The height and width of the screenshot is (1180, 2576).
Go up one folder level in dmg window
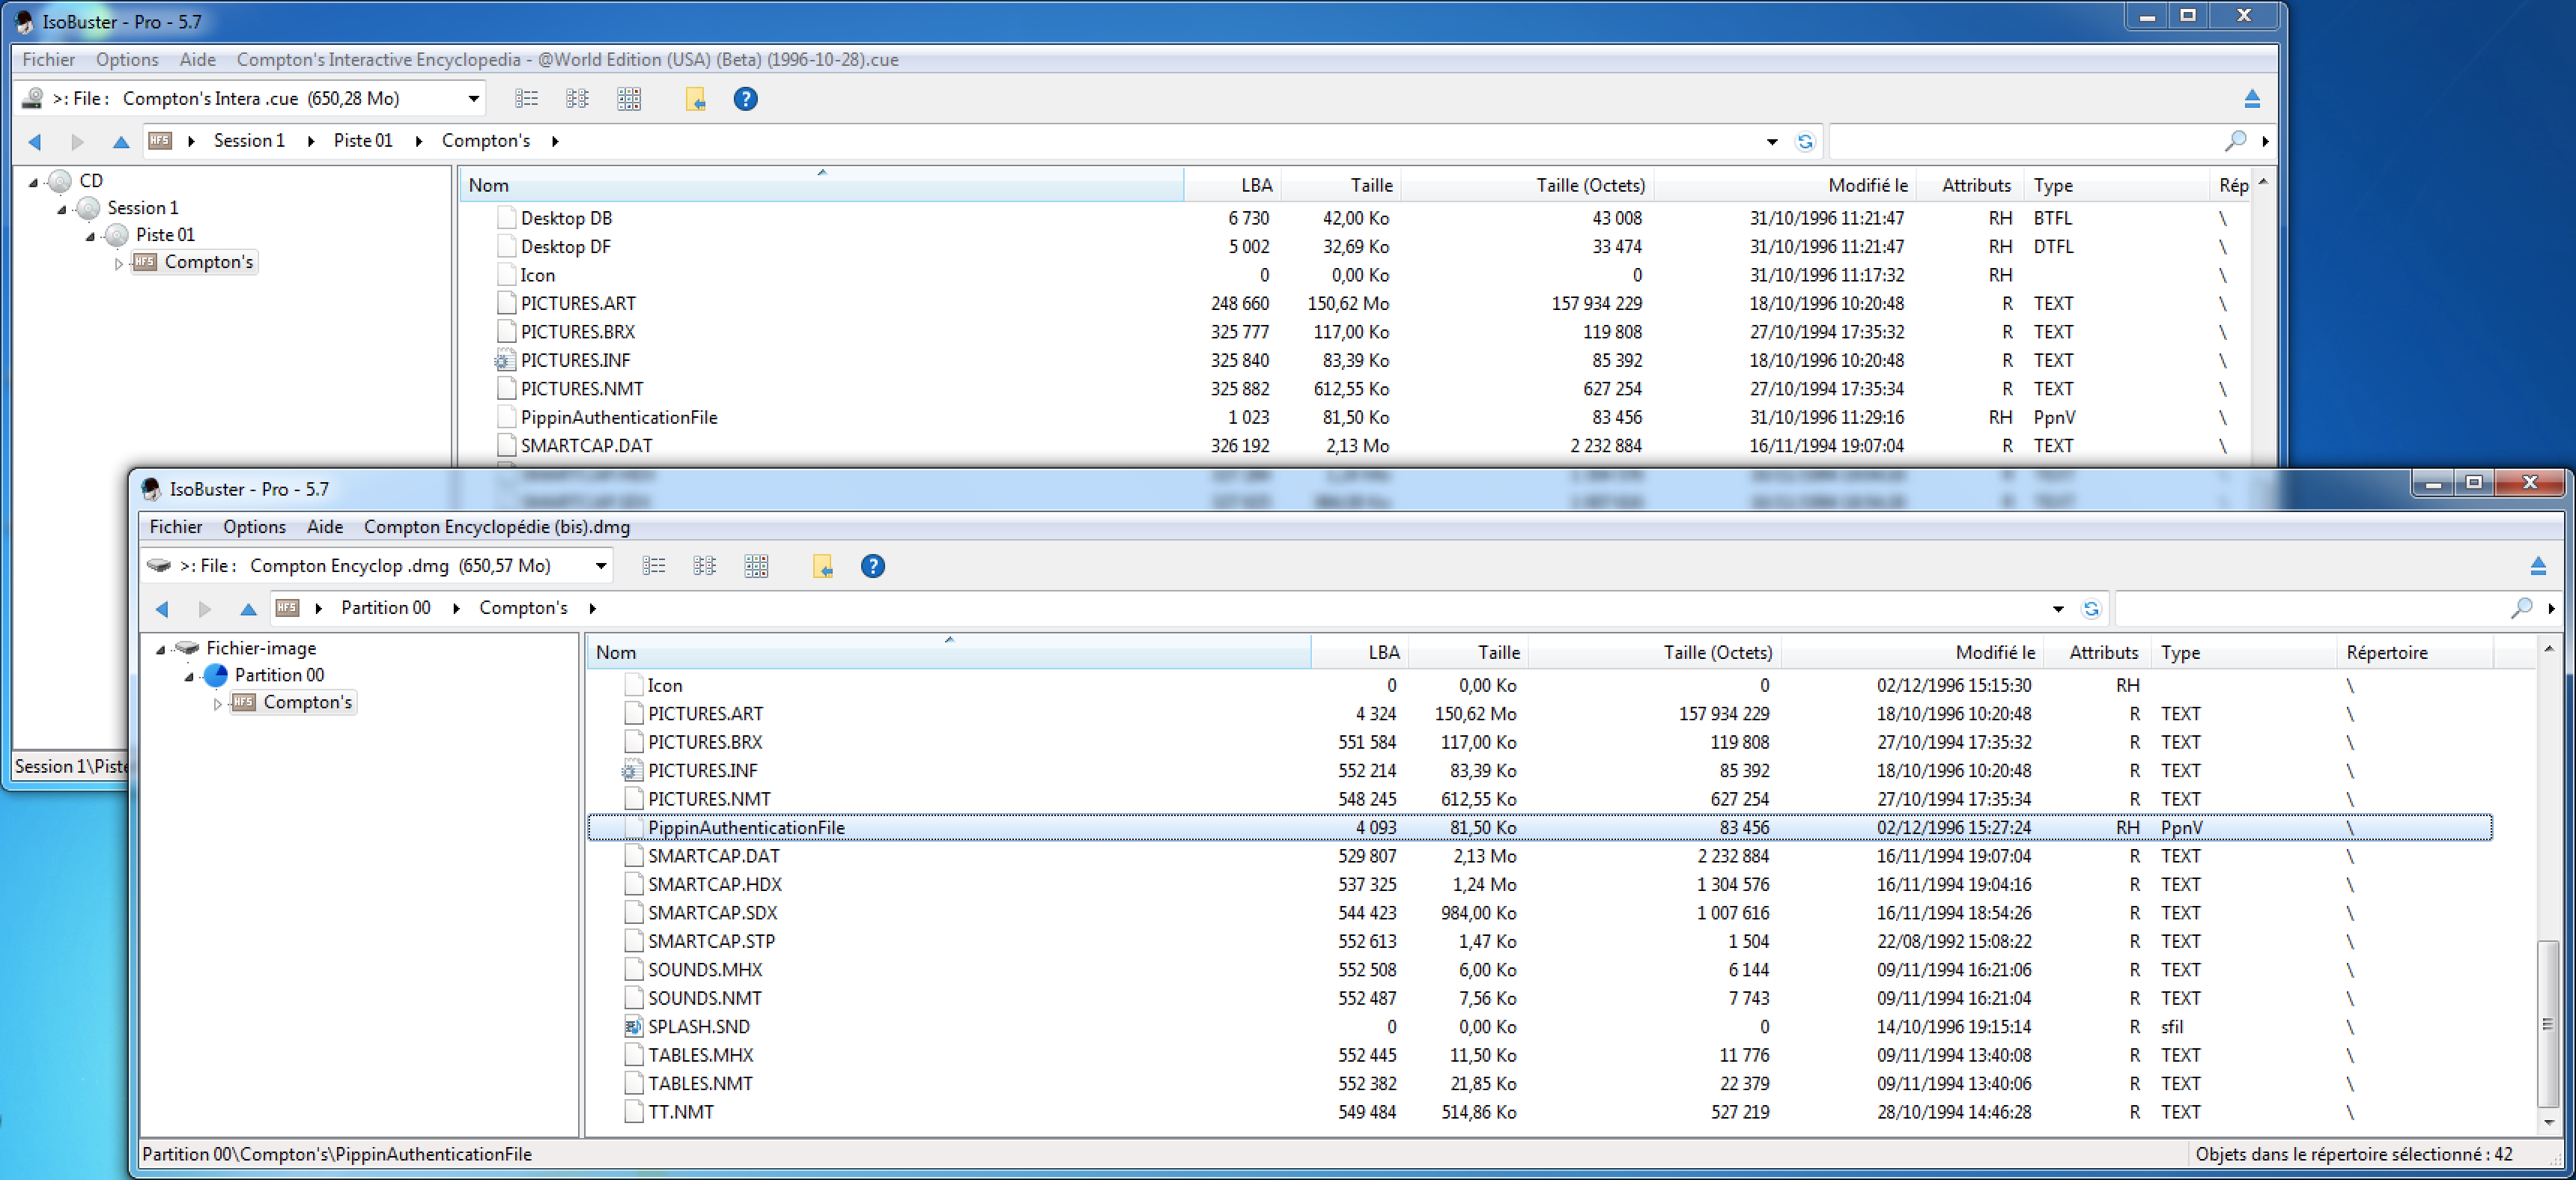248,608
